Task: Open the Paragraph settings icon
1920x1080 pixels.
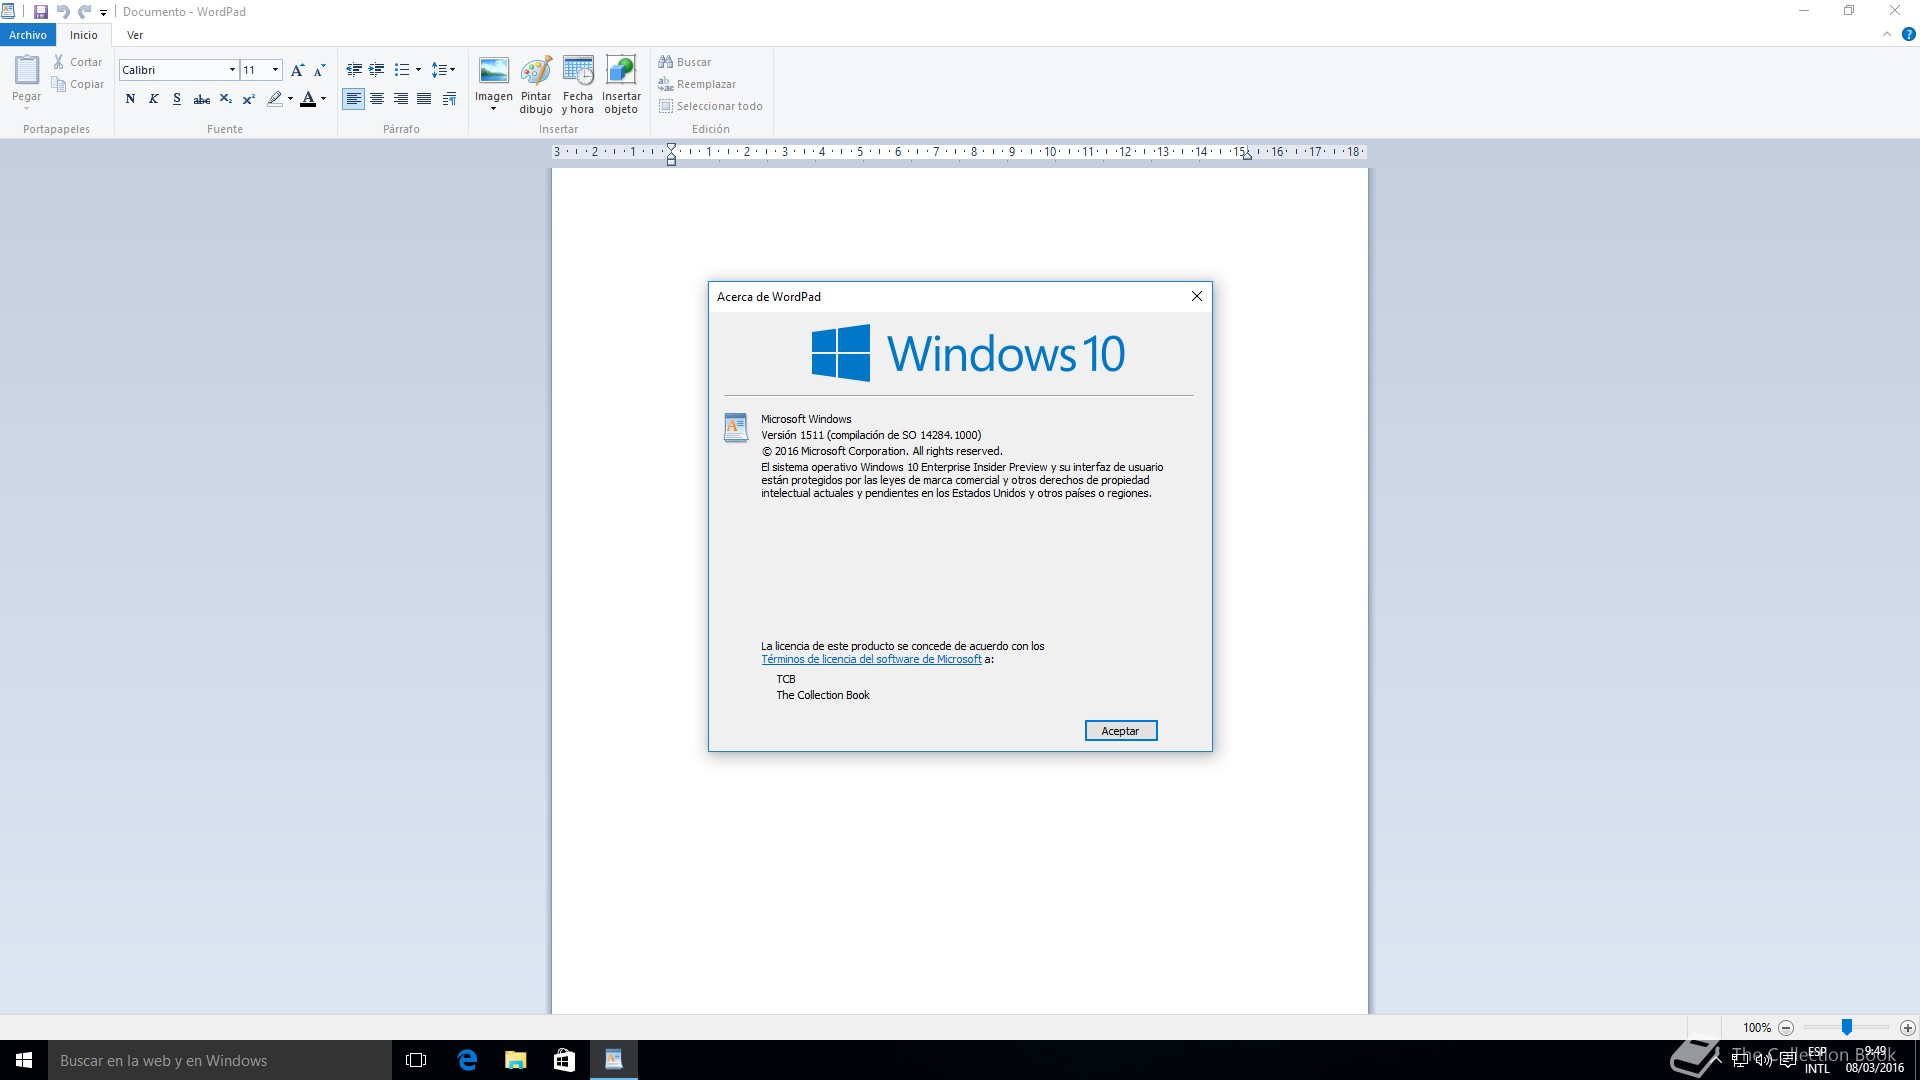Action: [x=450, y=99]
